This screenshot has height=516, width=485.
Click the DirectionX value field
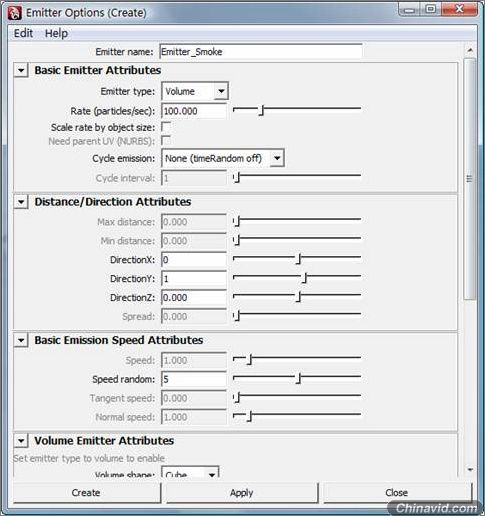coord(194,260)
